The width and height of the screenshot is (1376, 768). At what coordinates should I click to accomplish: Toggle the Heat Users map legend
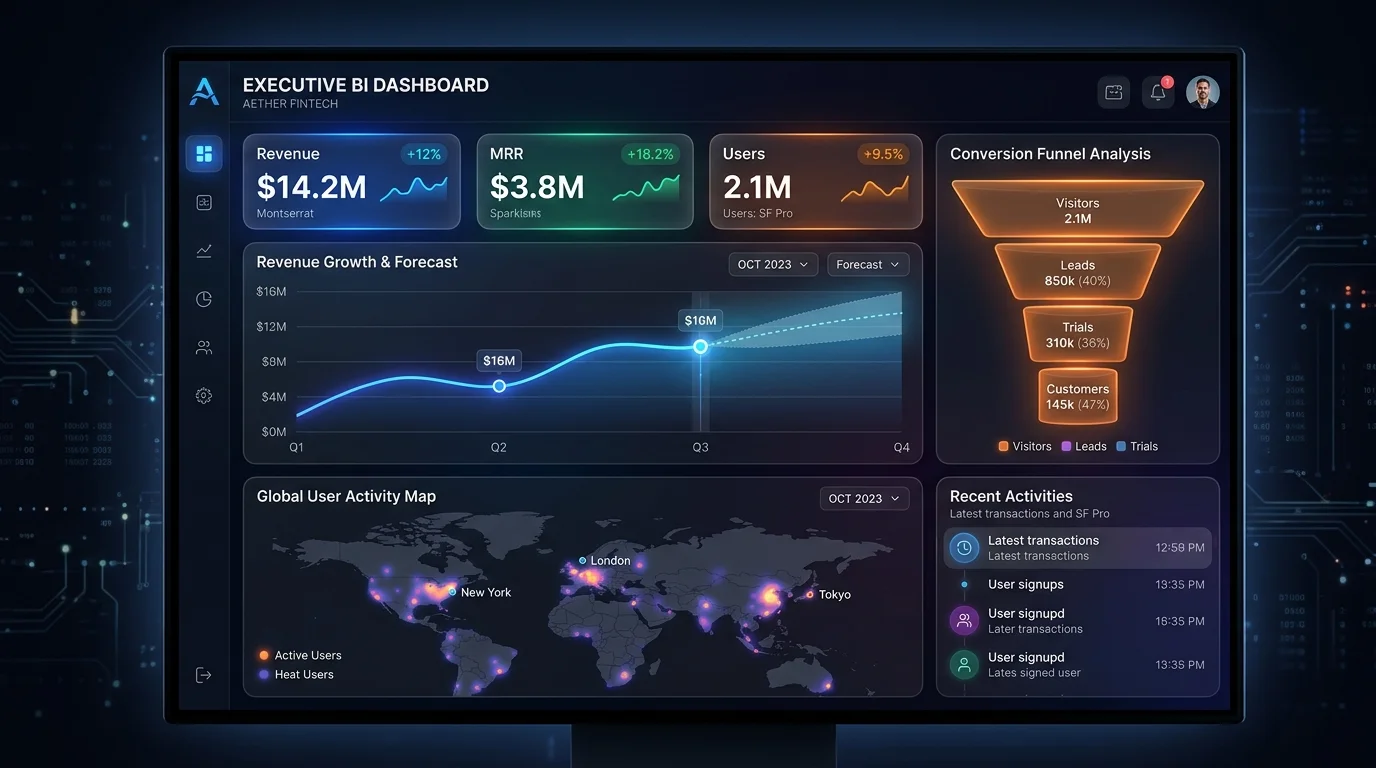296,675
